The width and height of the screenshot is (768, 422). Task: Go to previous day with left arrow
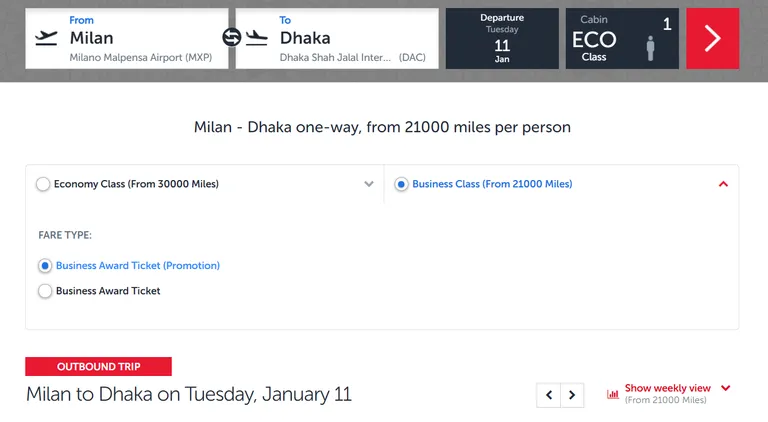click(549, 395)
